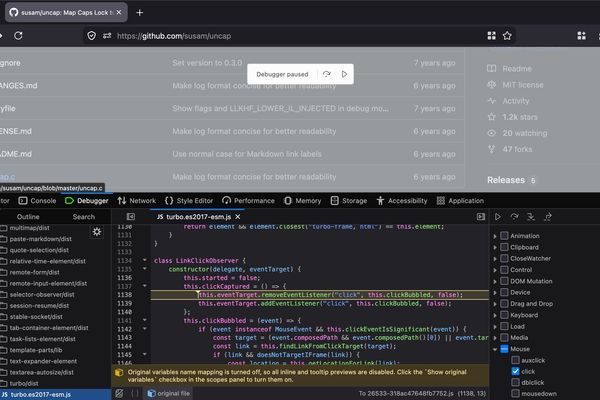This screenshot has height=400, width=600.
Task: Click the original file button
Action: [169, 393]
